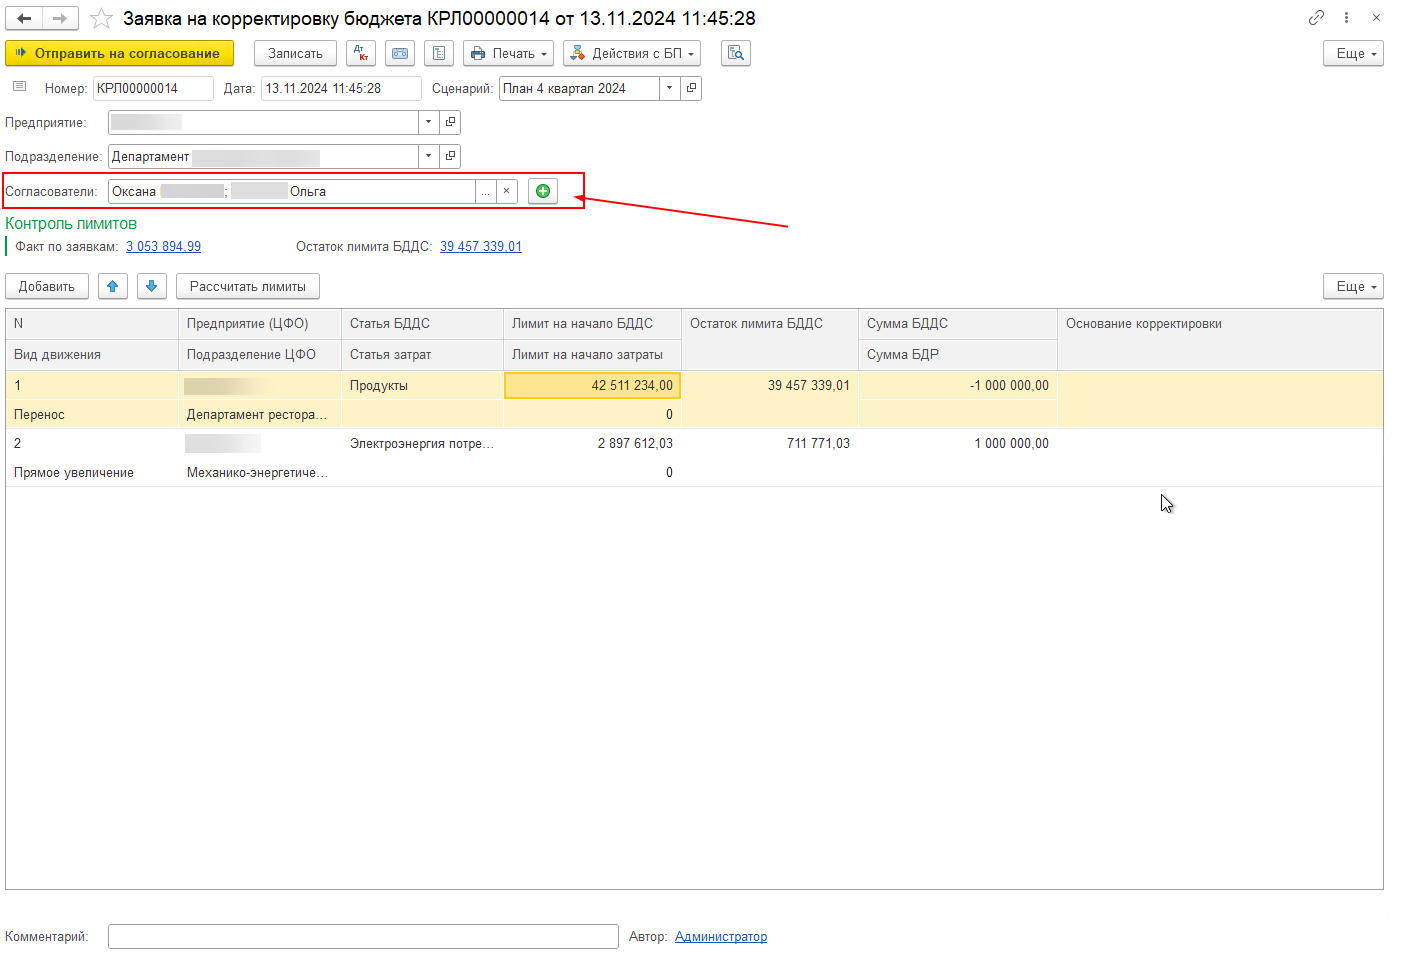The height and width of the screenshot is (957, 1402).
Task: Select the 2 897 612,03 cell
Action: point(592,443)
